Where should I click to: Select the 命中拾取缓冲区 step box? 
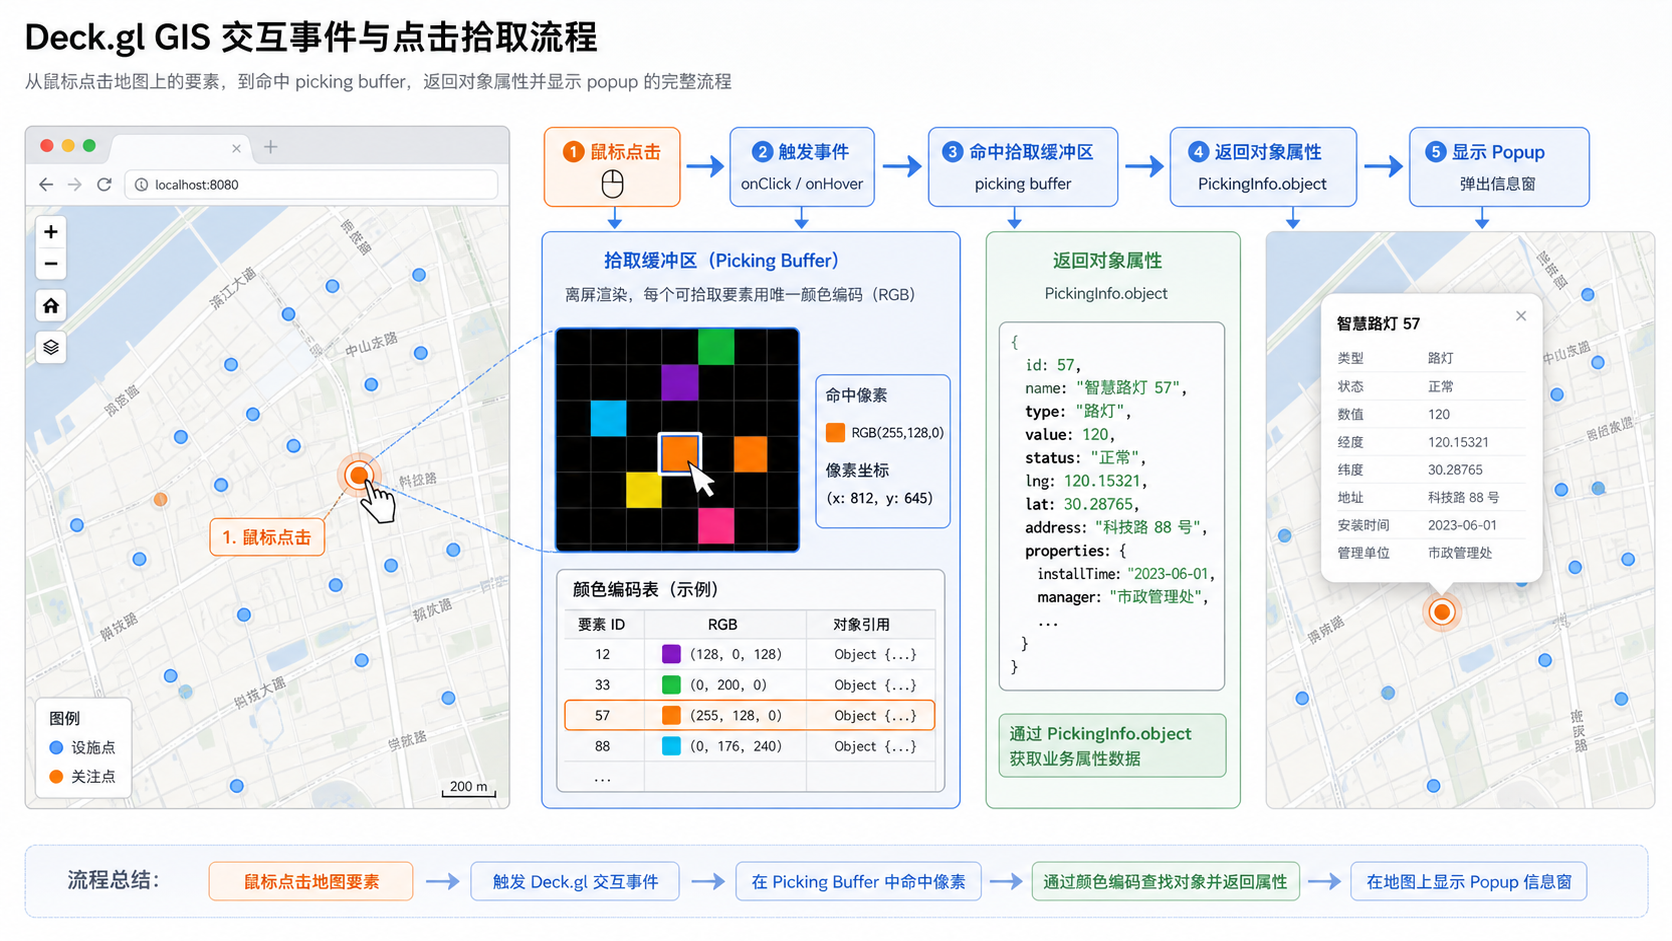[x=1023, y=167]
